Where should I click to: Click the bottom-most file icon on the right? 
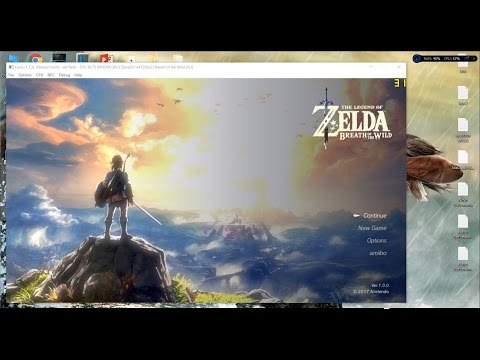[463, 254]
